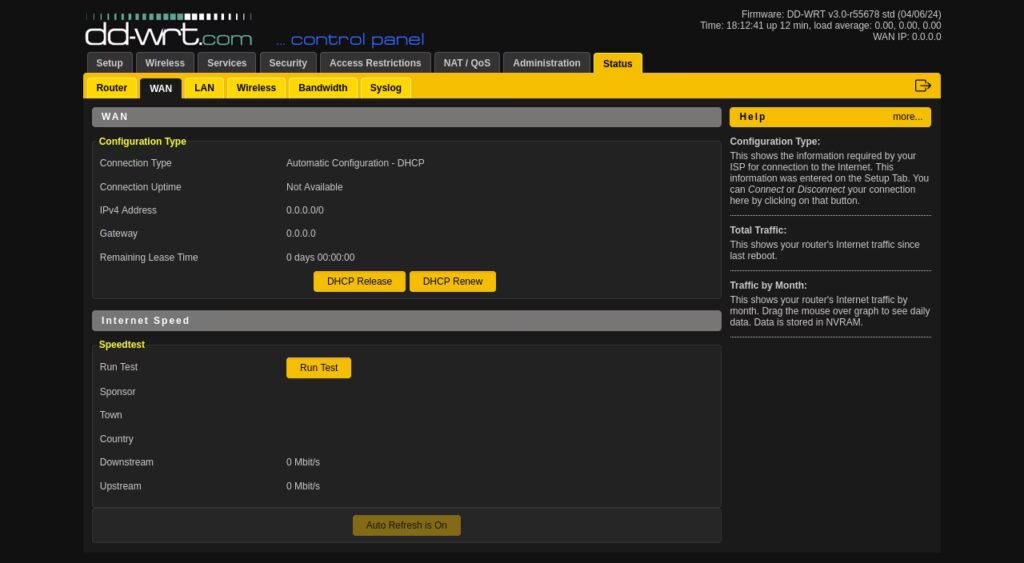Open the NAT / QoS tab
1024x563 pixels.
466,63
